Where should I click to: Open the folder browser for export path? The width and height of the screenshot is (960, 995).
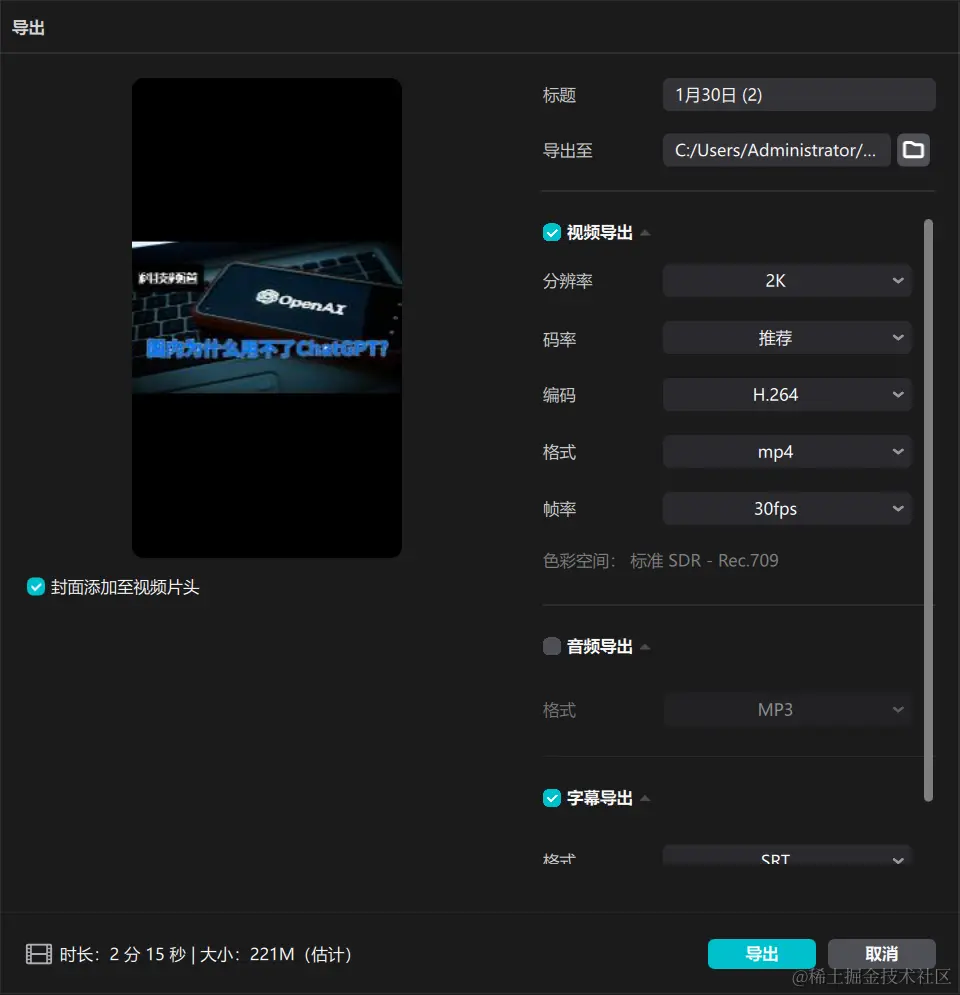[913, 150]
